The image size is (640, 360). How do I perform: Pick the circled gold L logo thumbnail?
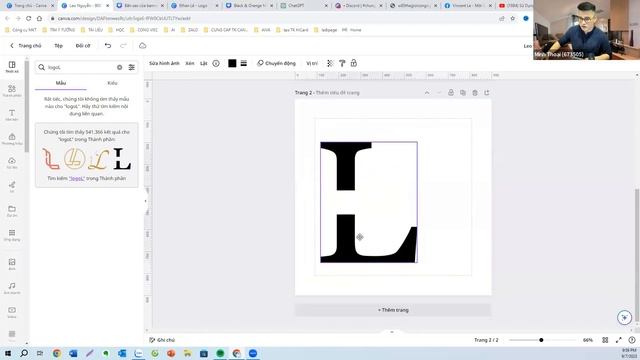75,158
